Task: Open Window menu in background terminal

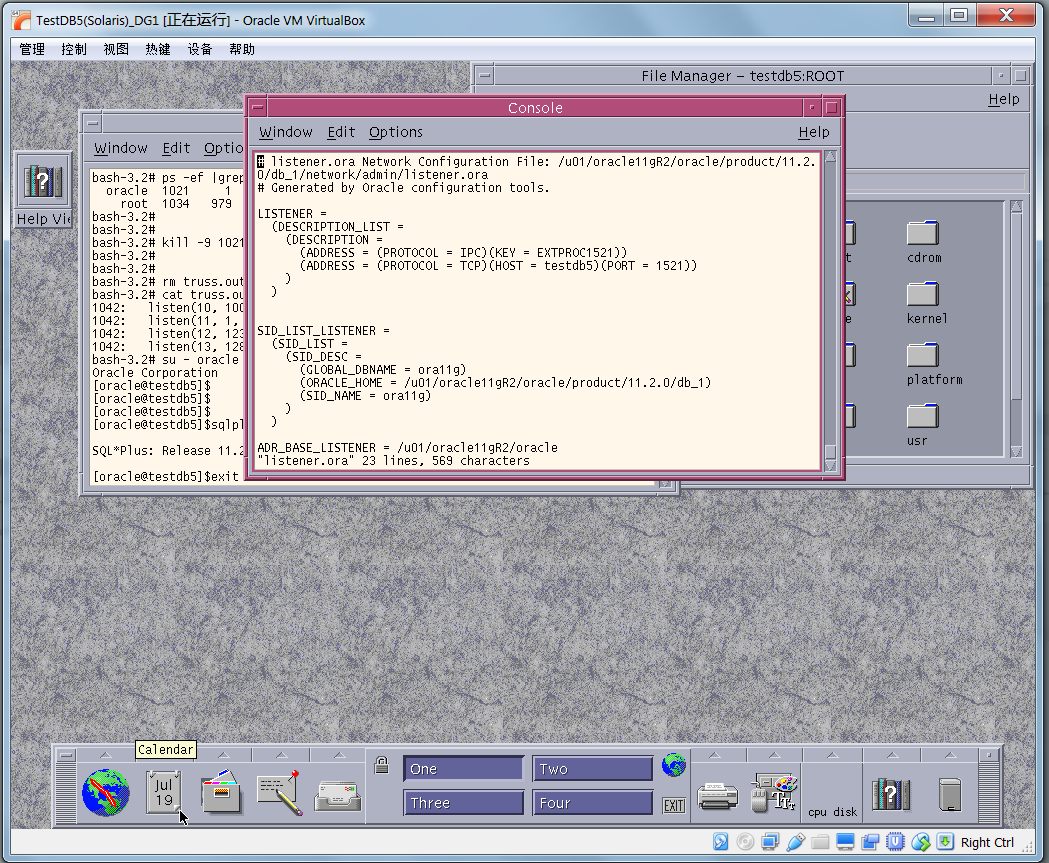Action: tap(120, 148)
